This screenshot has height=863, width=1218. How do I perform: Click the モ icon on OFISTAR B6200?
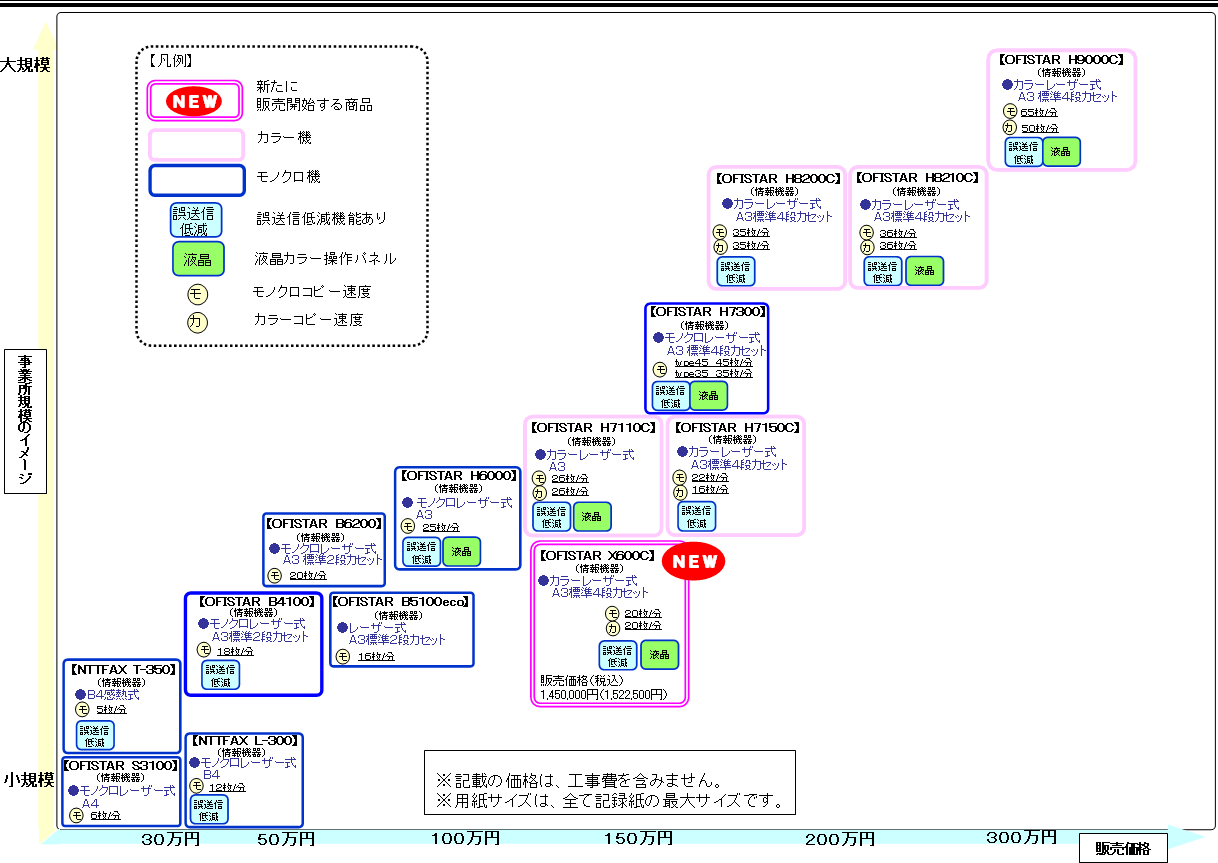pyautogui.click(x=275, y=575)
